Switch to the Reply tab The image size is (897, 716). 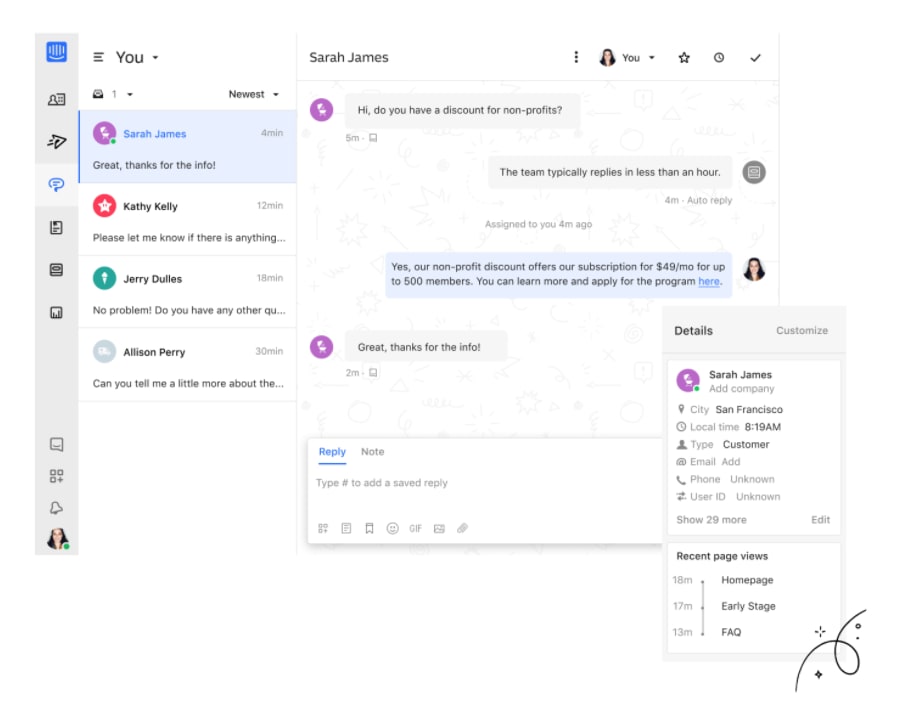click(332, 452)
